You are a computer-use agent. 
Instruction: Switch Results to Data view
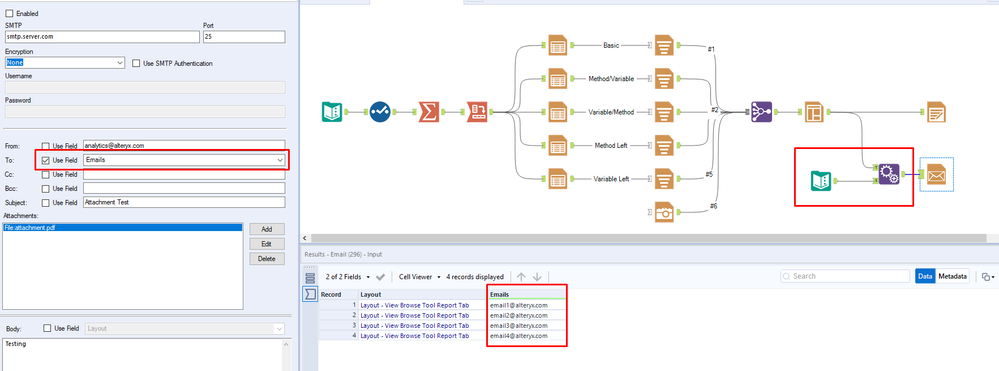point(925,276)
